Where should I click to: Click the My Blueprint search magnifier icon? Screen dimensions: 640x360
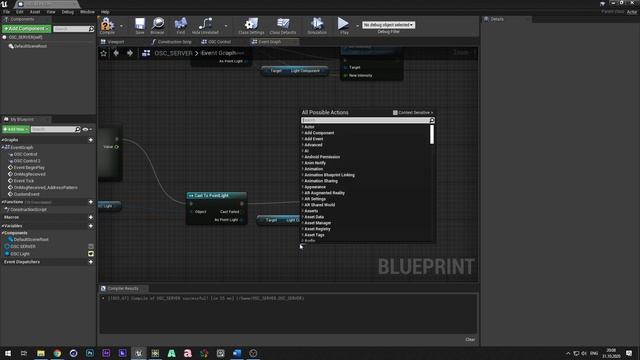(x=78, y=129)
